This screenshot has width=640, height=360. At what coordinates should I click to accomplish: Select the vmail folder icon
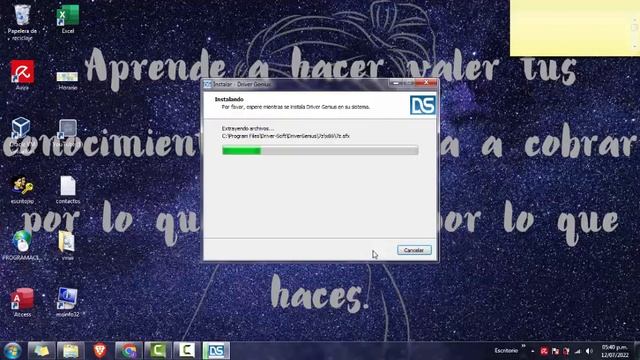coord(67,245)
